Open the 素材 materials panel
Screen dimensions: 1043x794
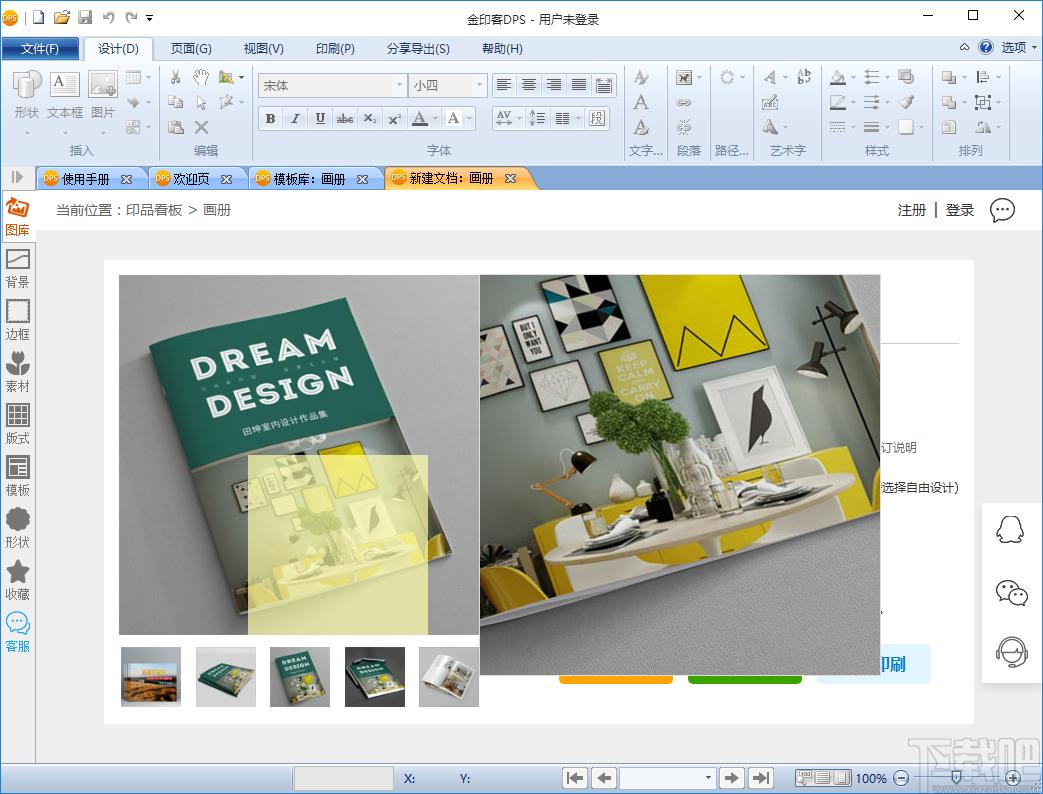[x=18, y=372]
